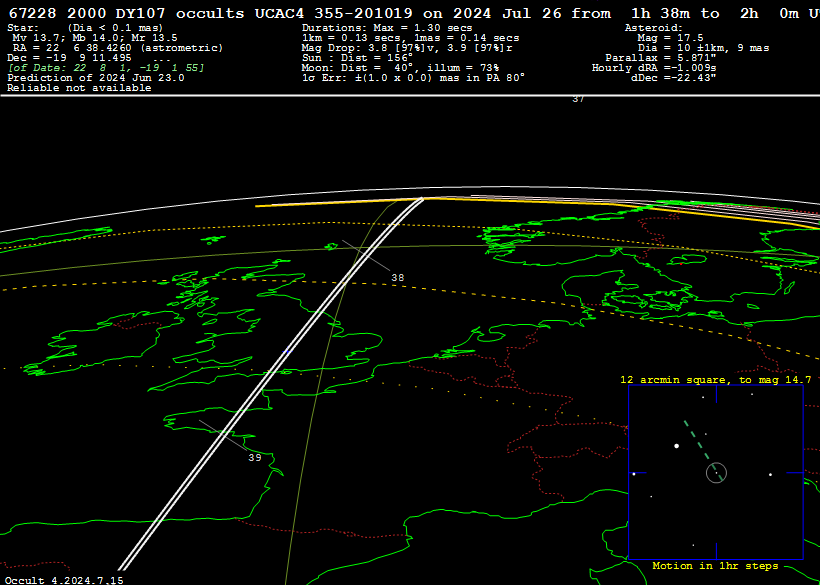Click the bright white star in finder chart
This screenshot has width=820, height=585.
click(x=677, y=446)
